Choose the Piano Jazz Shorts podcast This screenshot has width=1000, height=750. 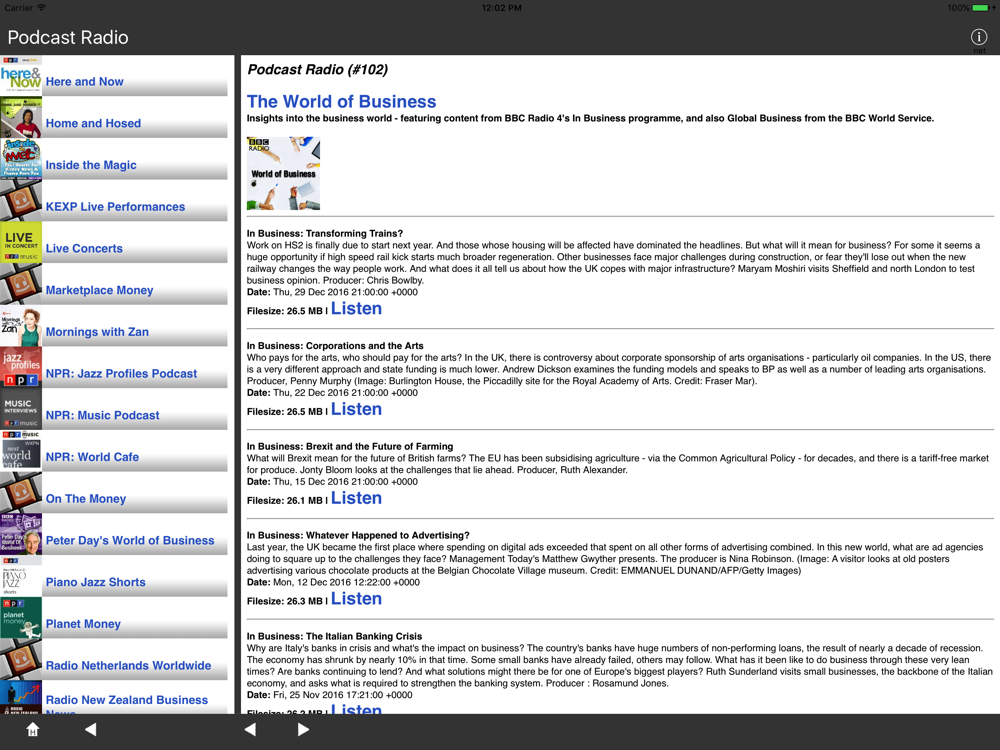coord(96,582)
